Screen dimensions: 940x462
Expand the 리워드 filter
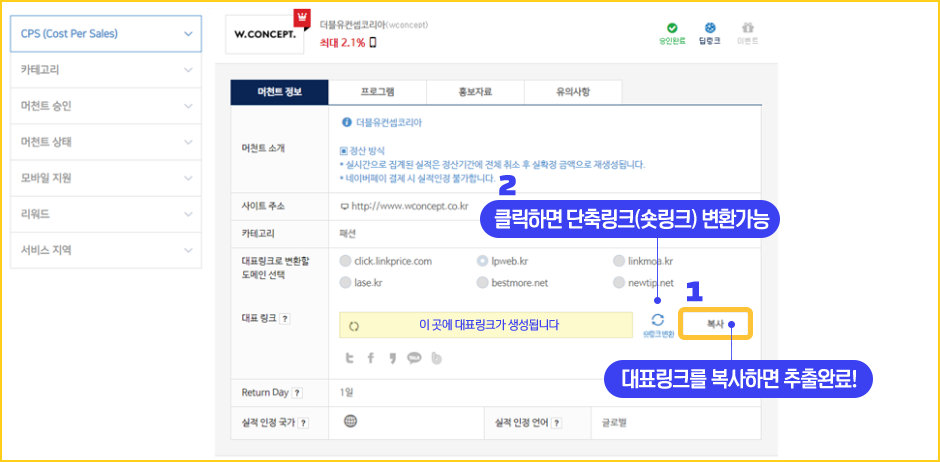pyautogui.click(x=106, y=214)
